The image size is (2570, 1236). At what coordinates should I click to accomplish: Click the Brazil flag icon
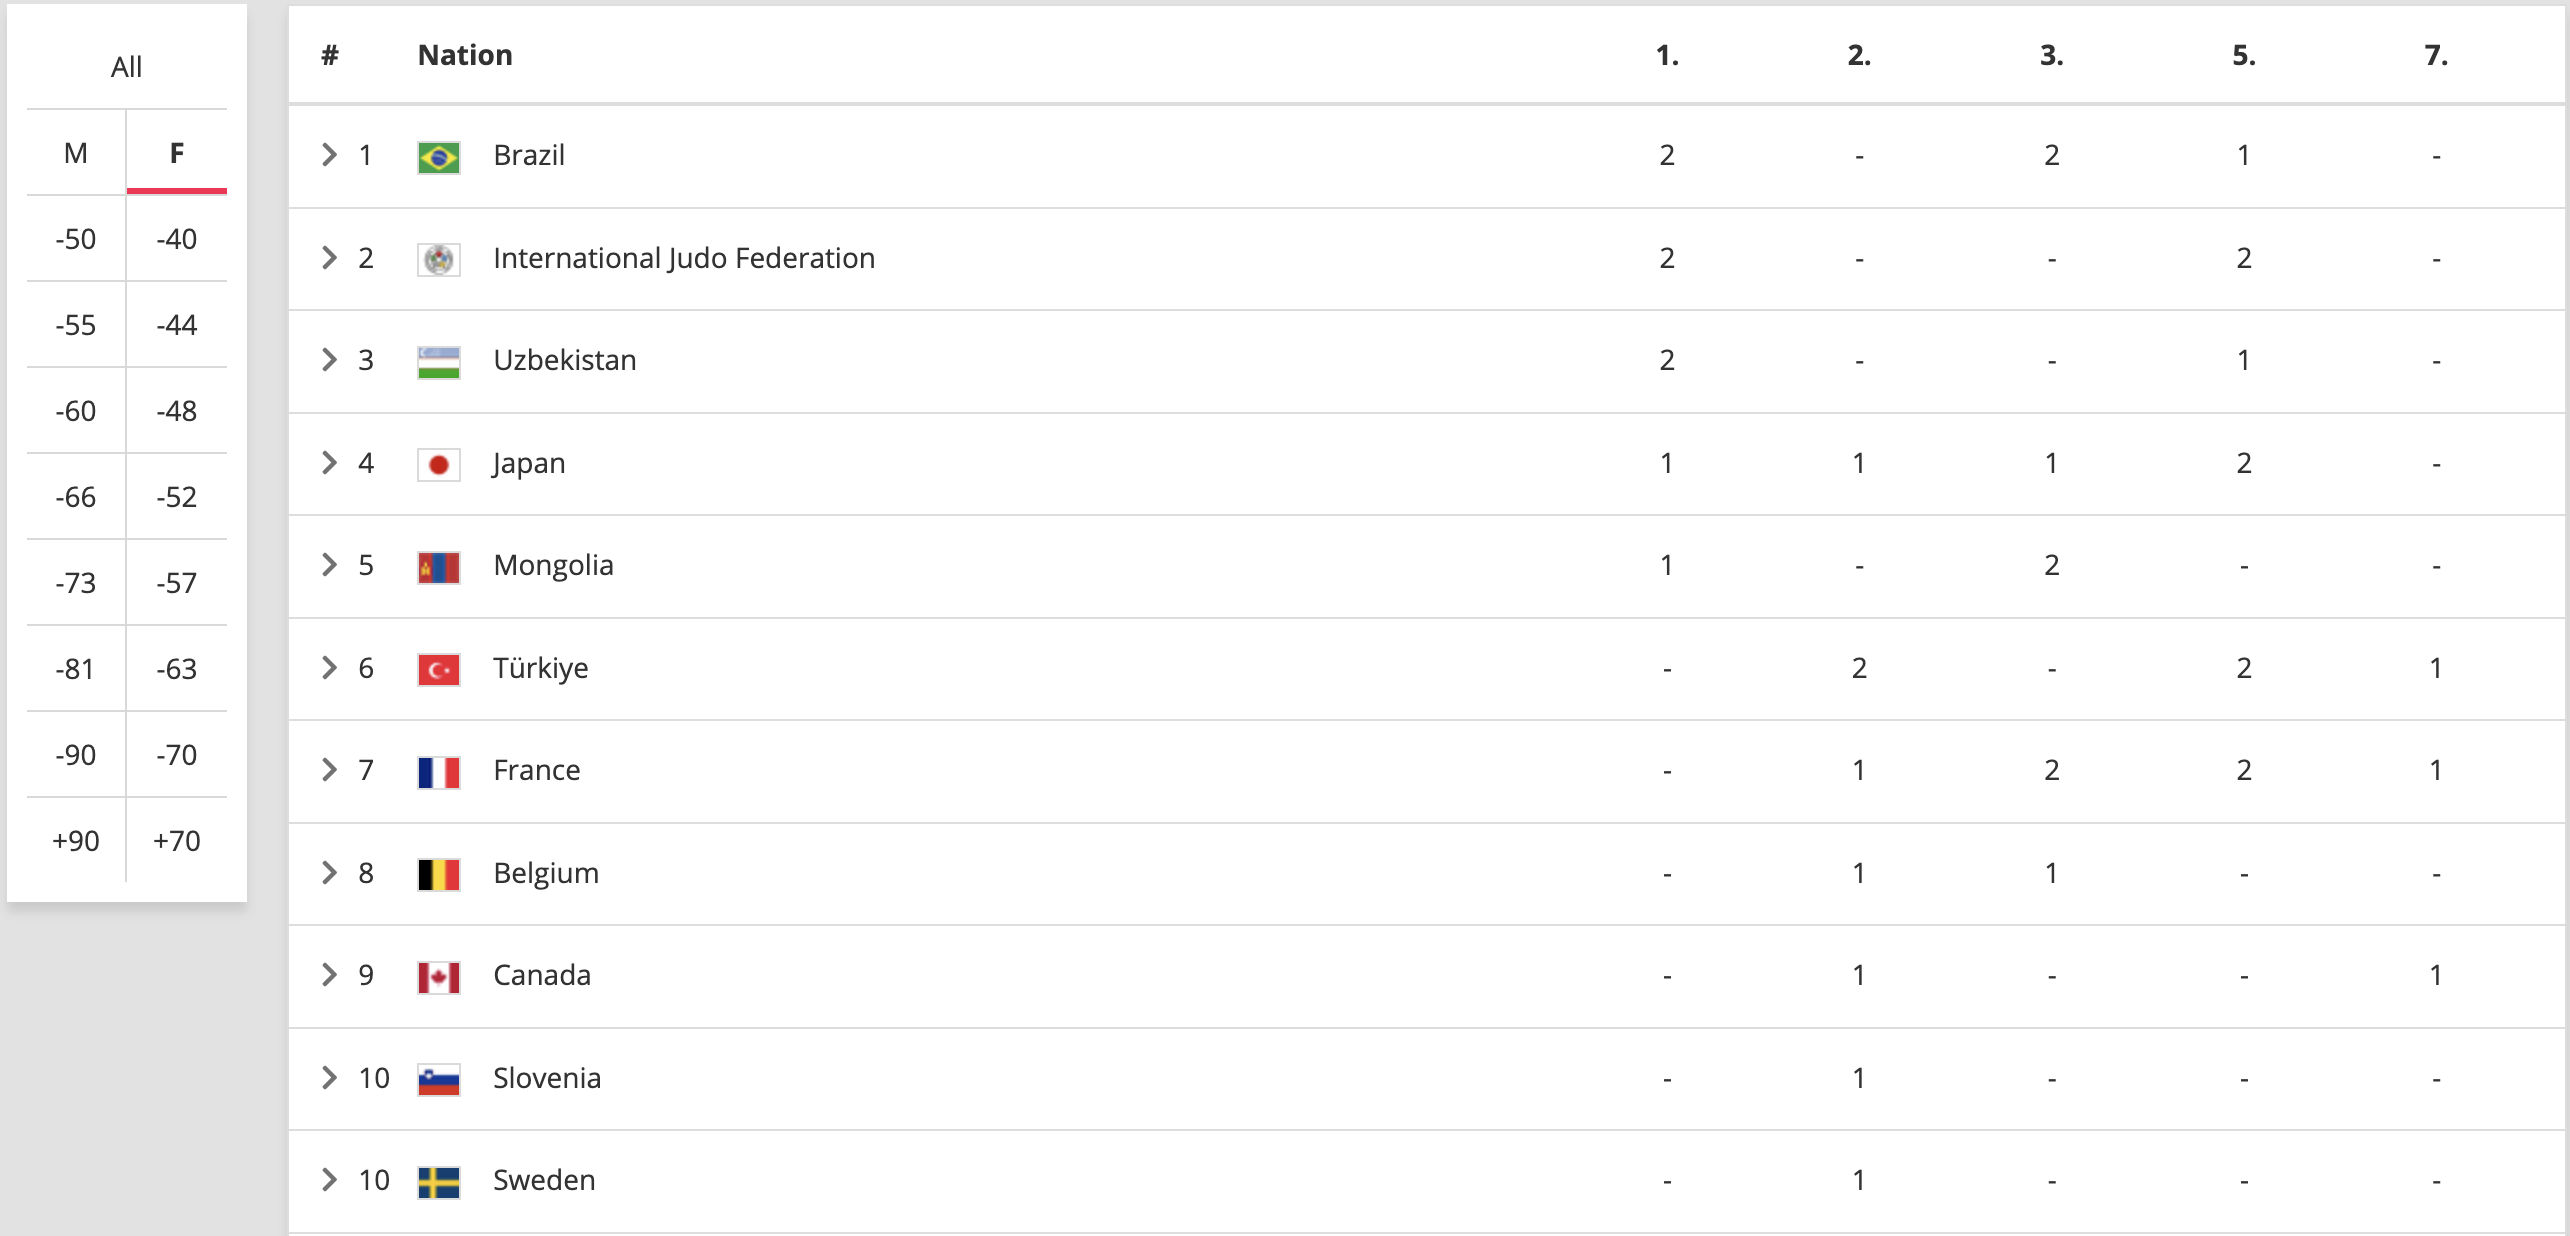click(438, 157)
